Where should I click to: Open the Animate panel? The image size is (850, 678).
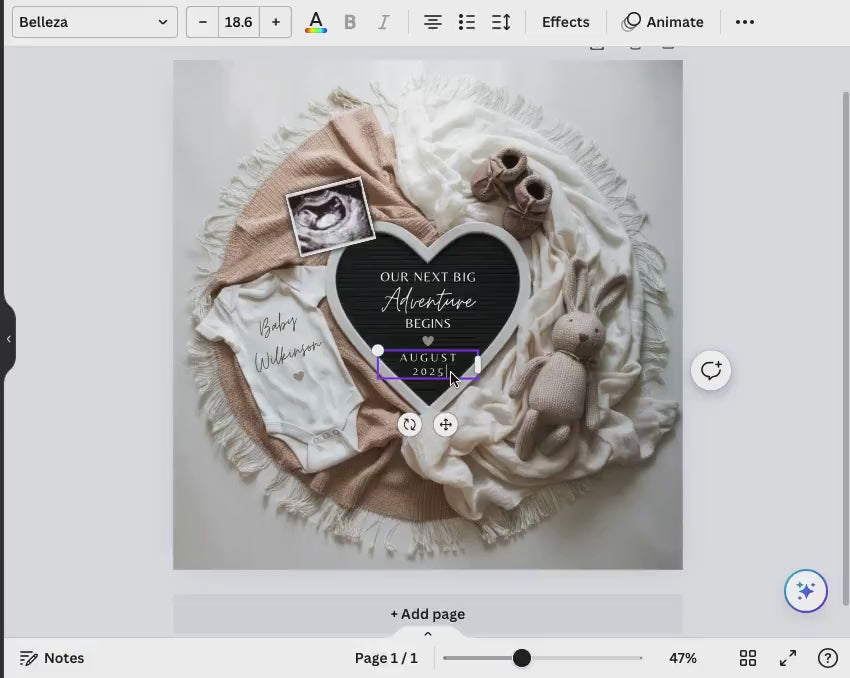(x=662, y=22)
